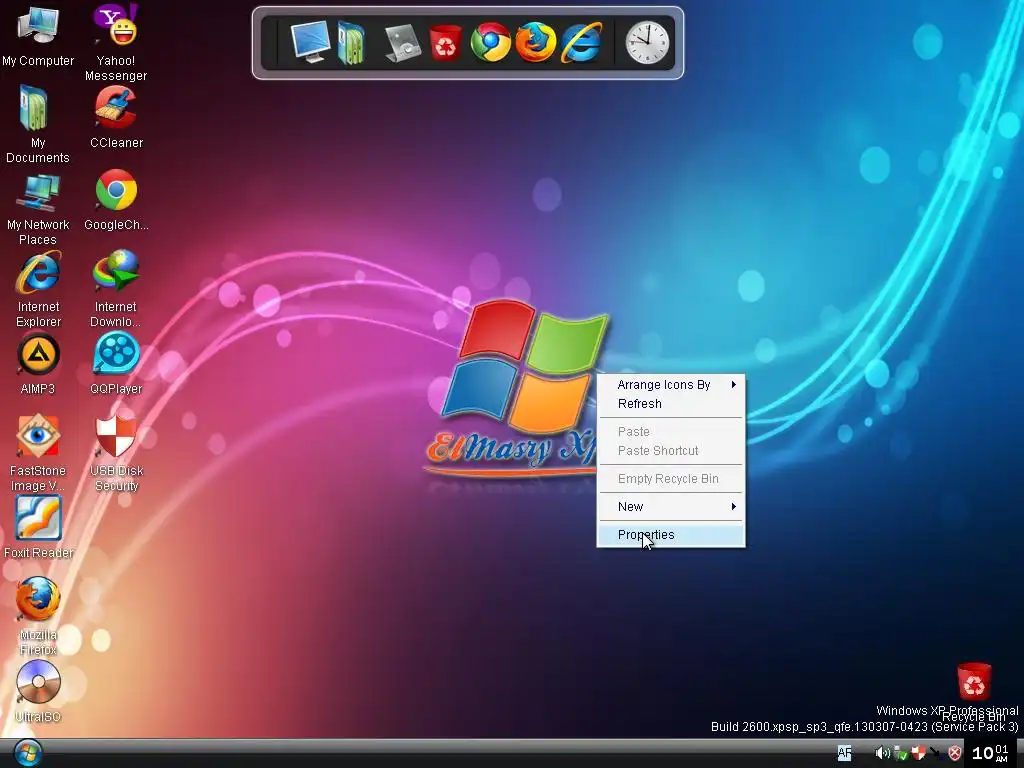The image size is (1024, 768).
Task: Select Internet Explorer desktop icon
Action: coord(39,290)
